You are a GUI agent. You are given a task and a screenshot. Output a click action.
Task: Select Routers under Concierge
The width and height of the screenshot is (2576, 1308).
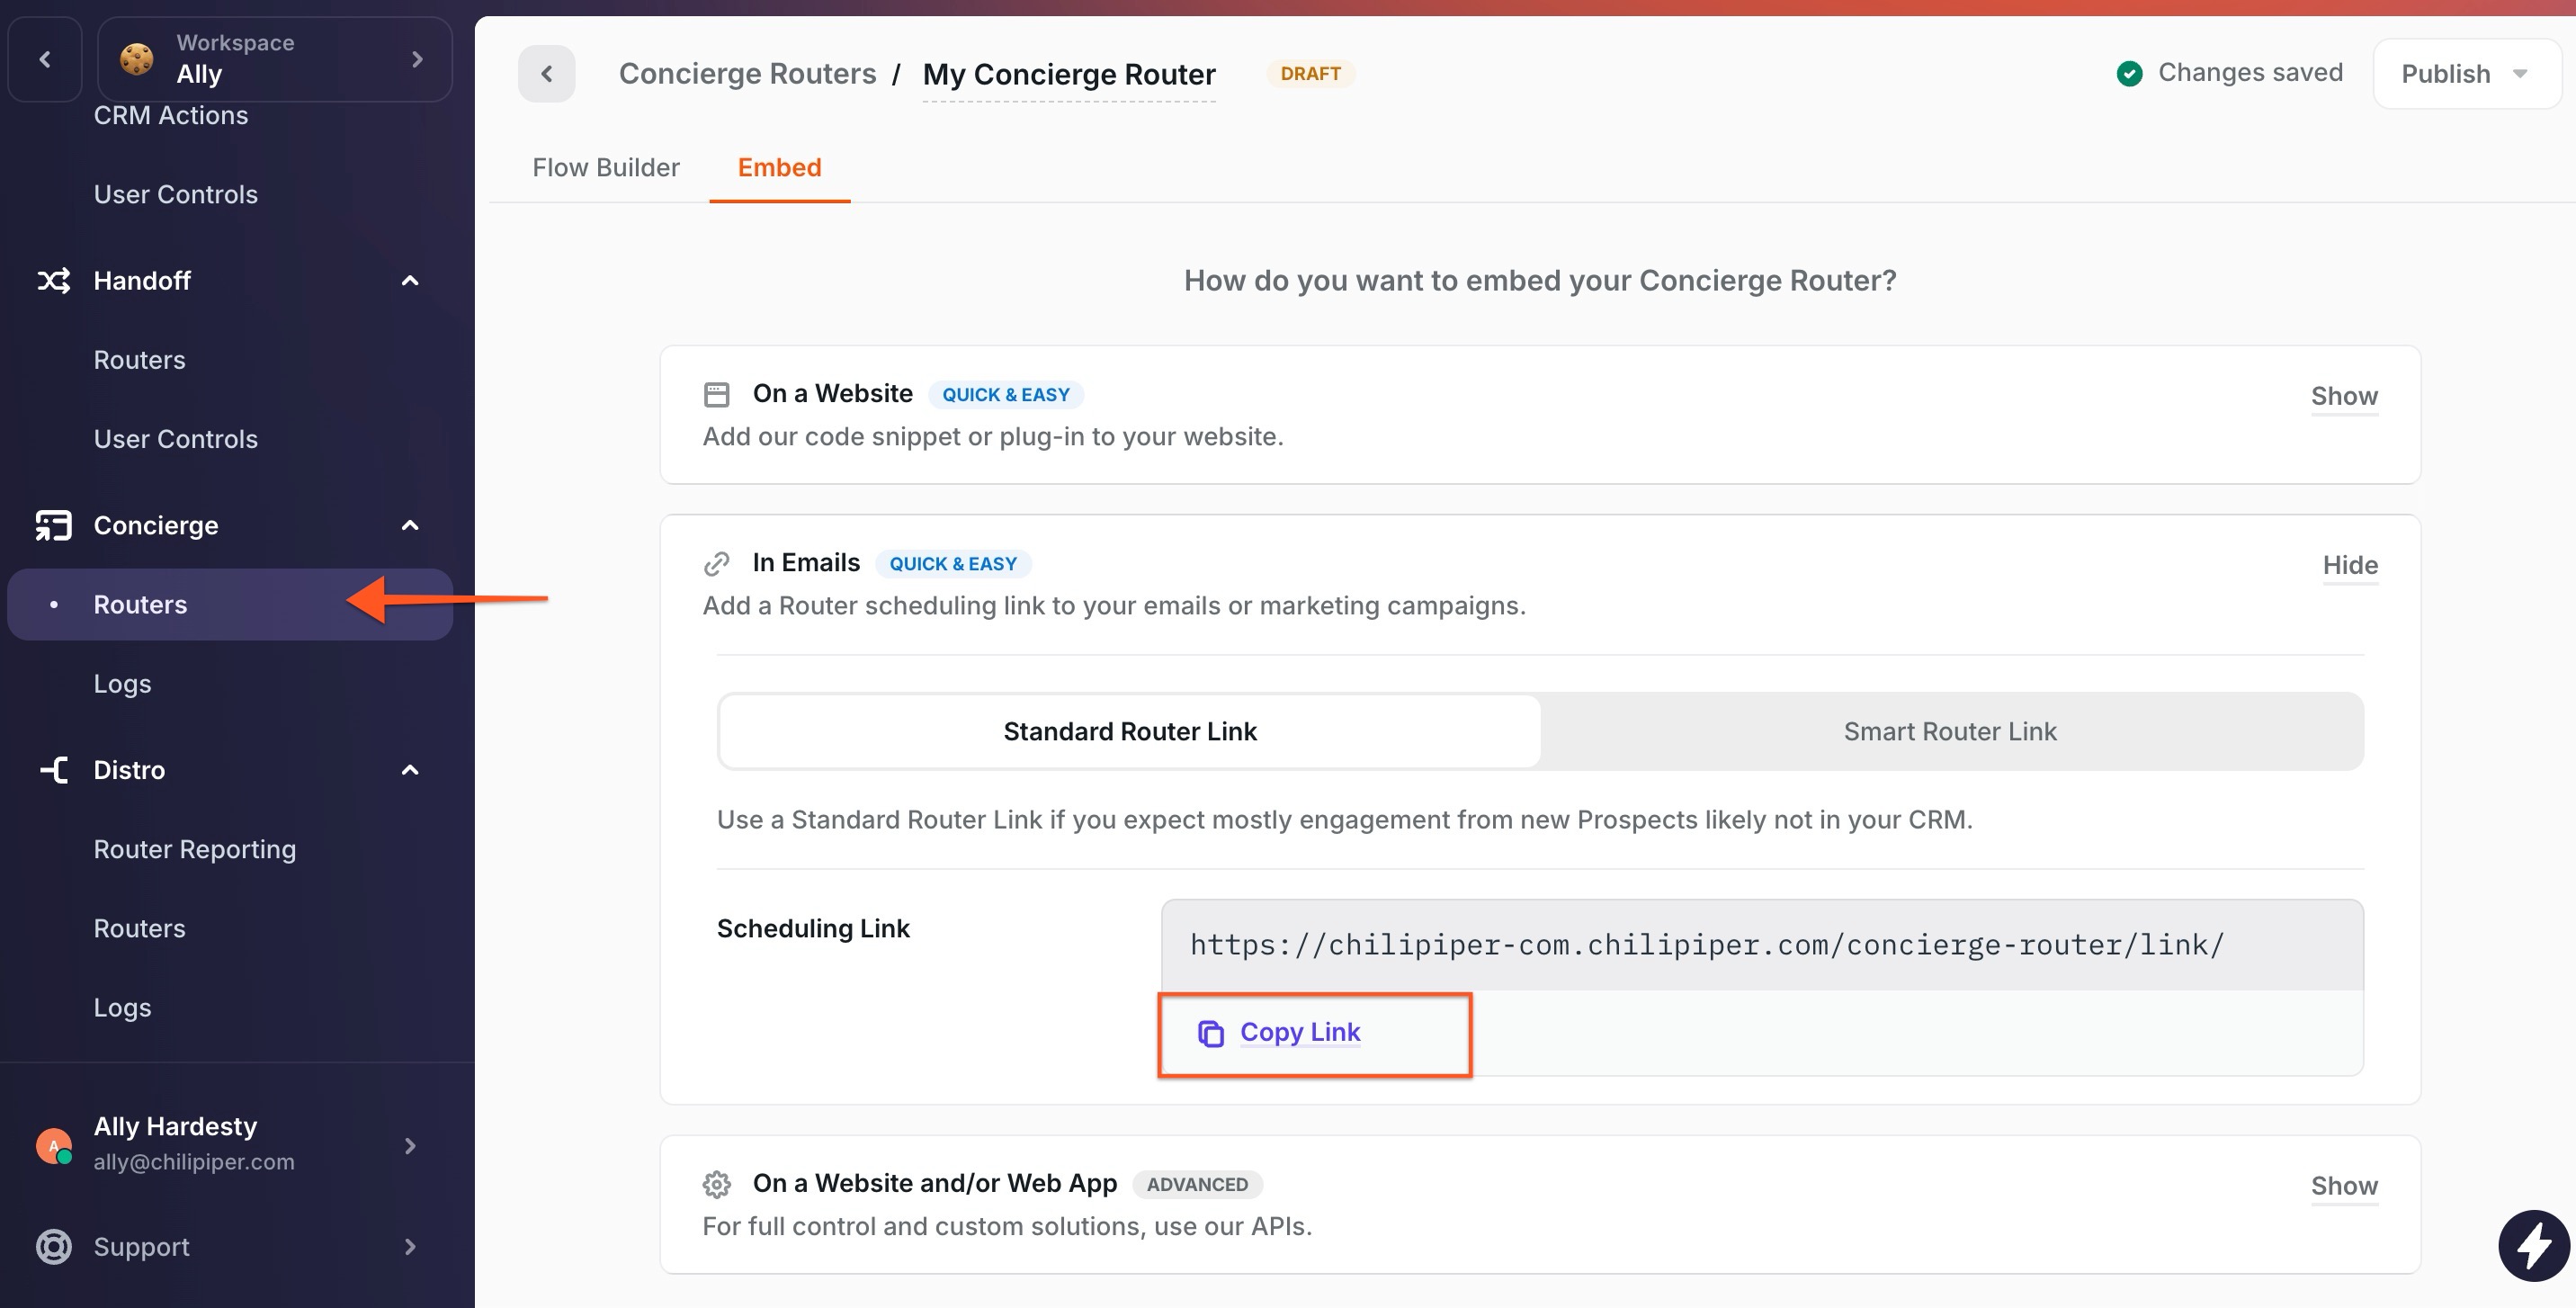click(230, 605)
